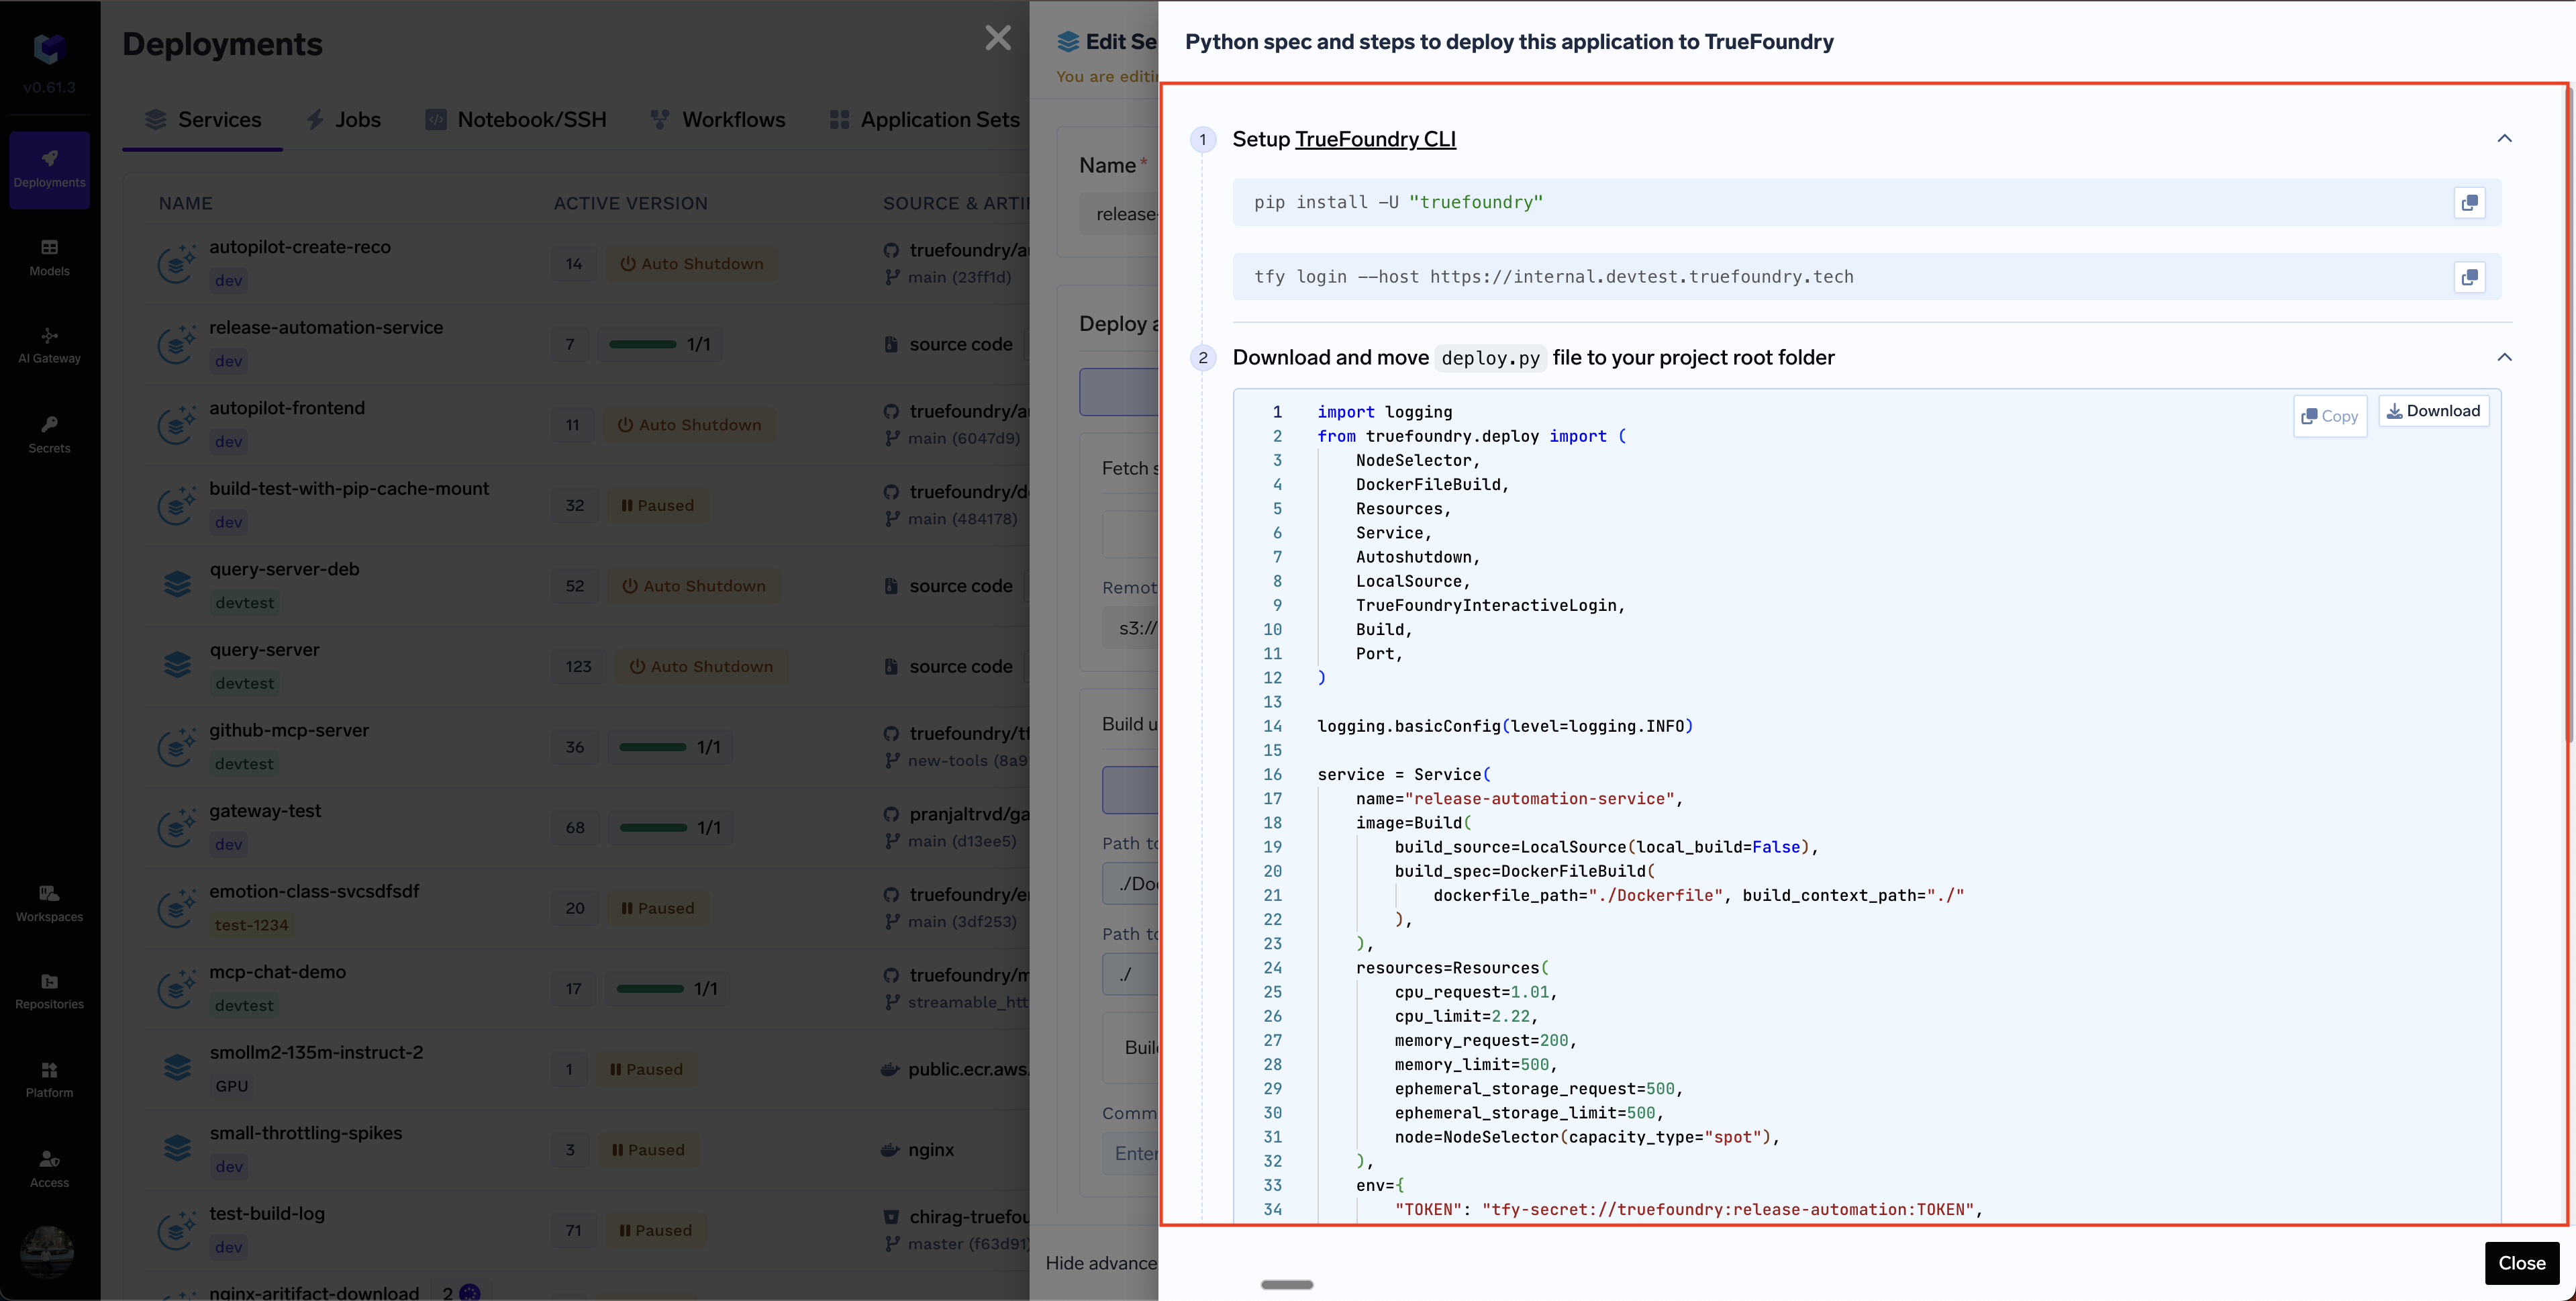Collapse the Setup TrueFoundry CLI step
The height and width of the screenshot is (1301, 2576).
pos(2505,139)
